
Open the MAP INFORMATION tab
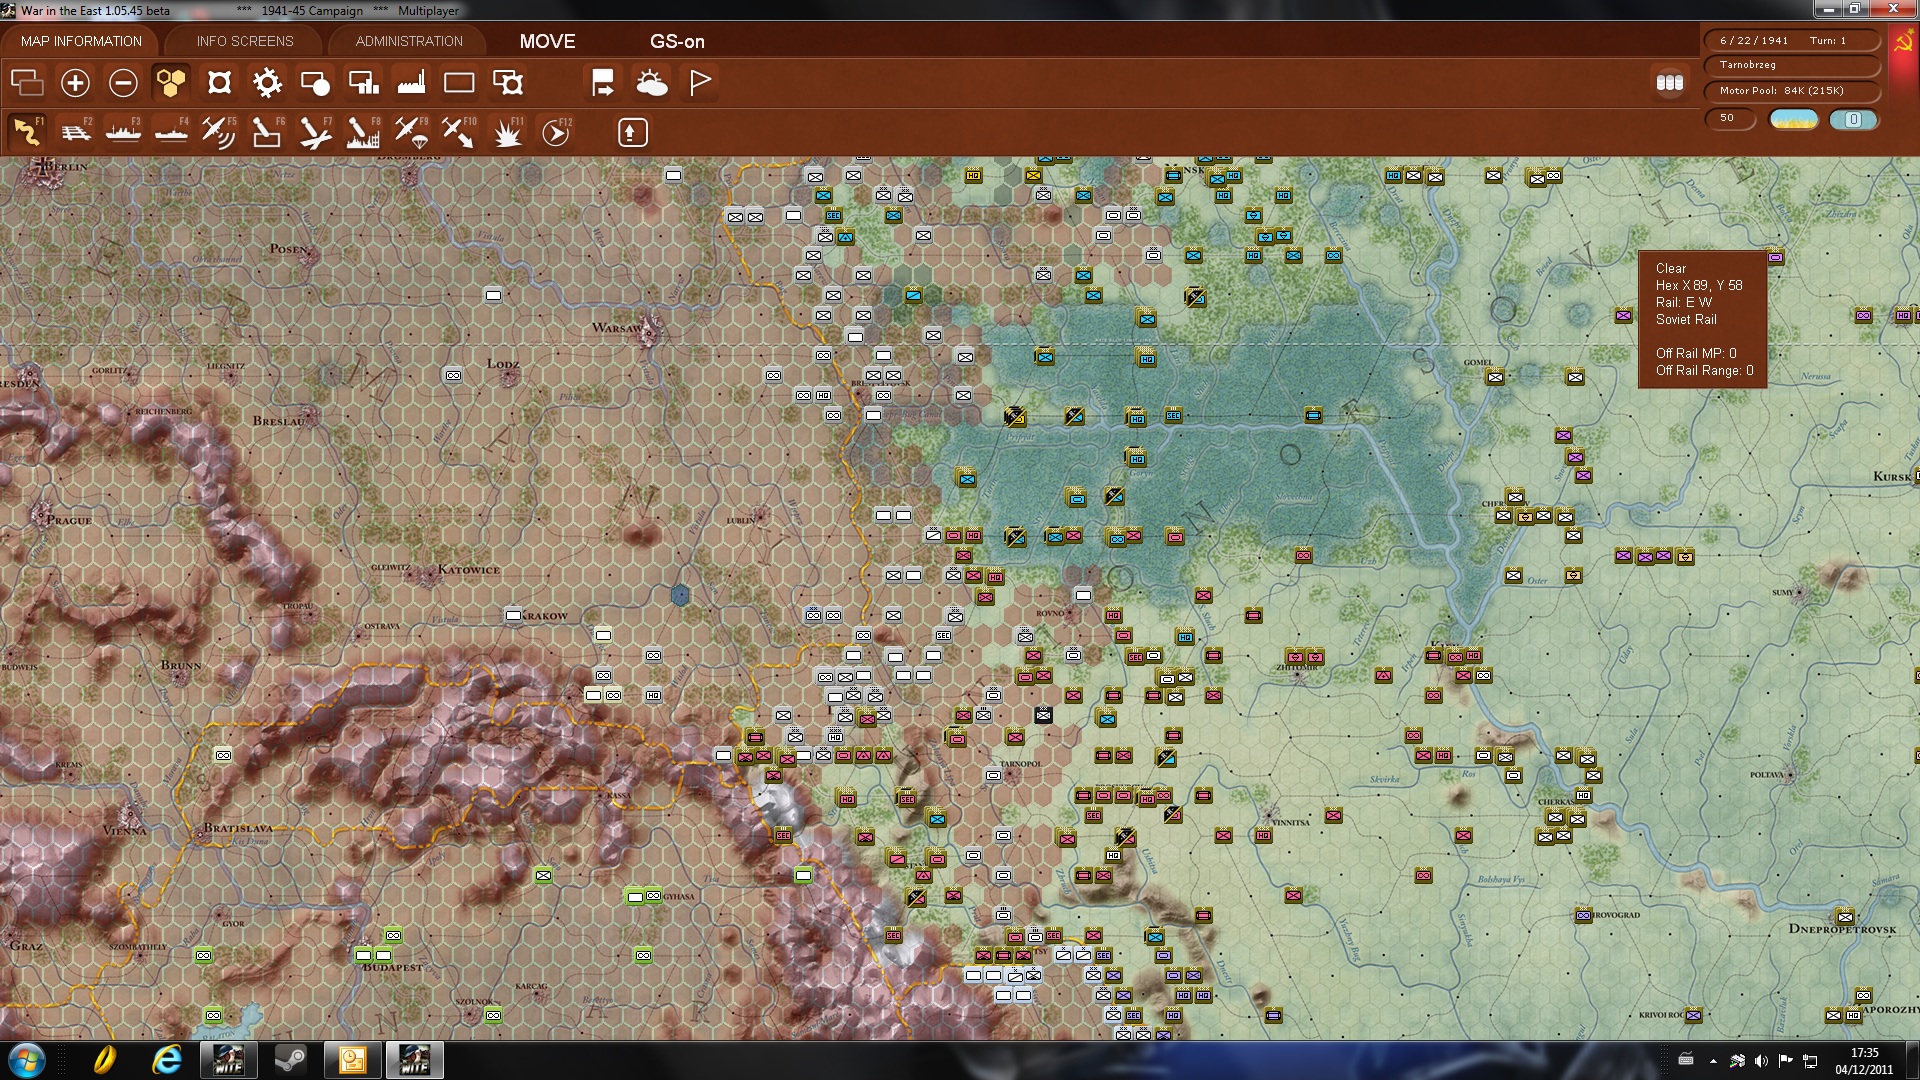[81, 41]
